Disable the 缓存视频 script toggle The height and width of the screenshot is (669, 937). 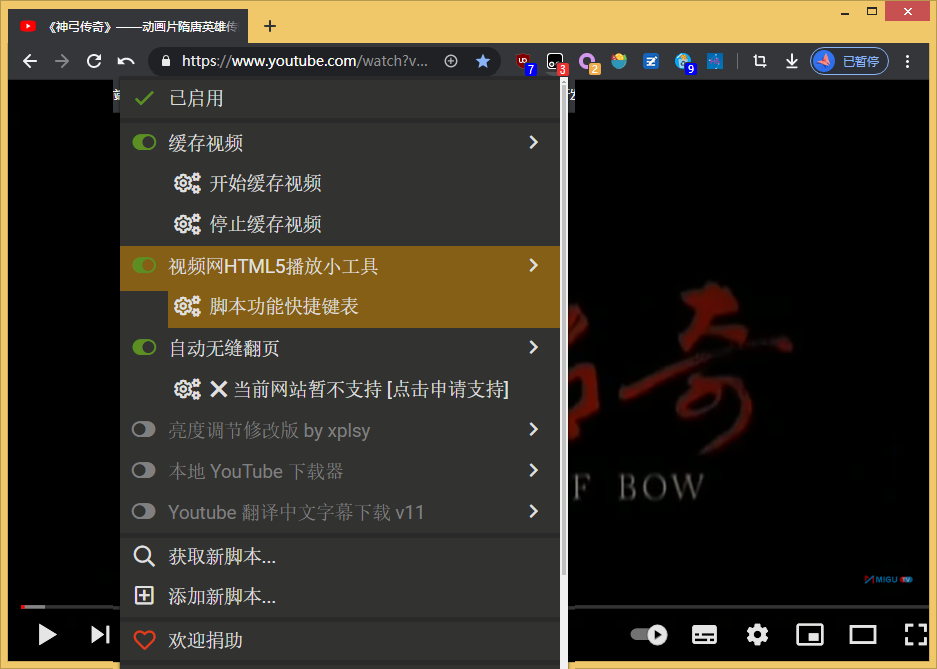pos(144,143)
